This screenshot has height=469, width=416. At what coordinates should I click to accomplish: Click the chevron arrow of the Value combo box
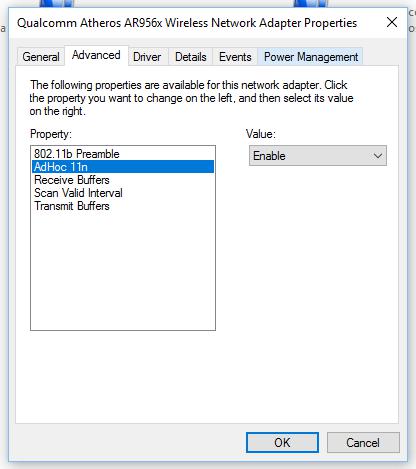tap(378, 156)
